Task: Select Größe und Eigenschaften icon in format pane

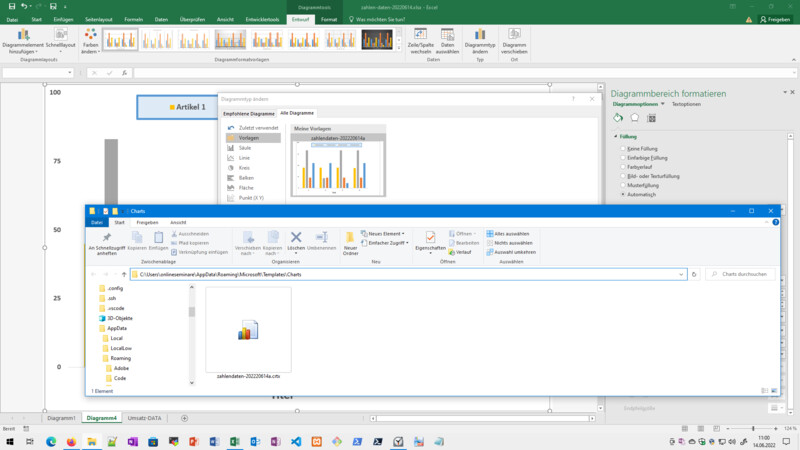Action: [x=651, y=118]
